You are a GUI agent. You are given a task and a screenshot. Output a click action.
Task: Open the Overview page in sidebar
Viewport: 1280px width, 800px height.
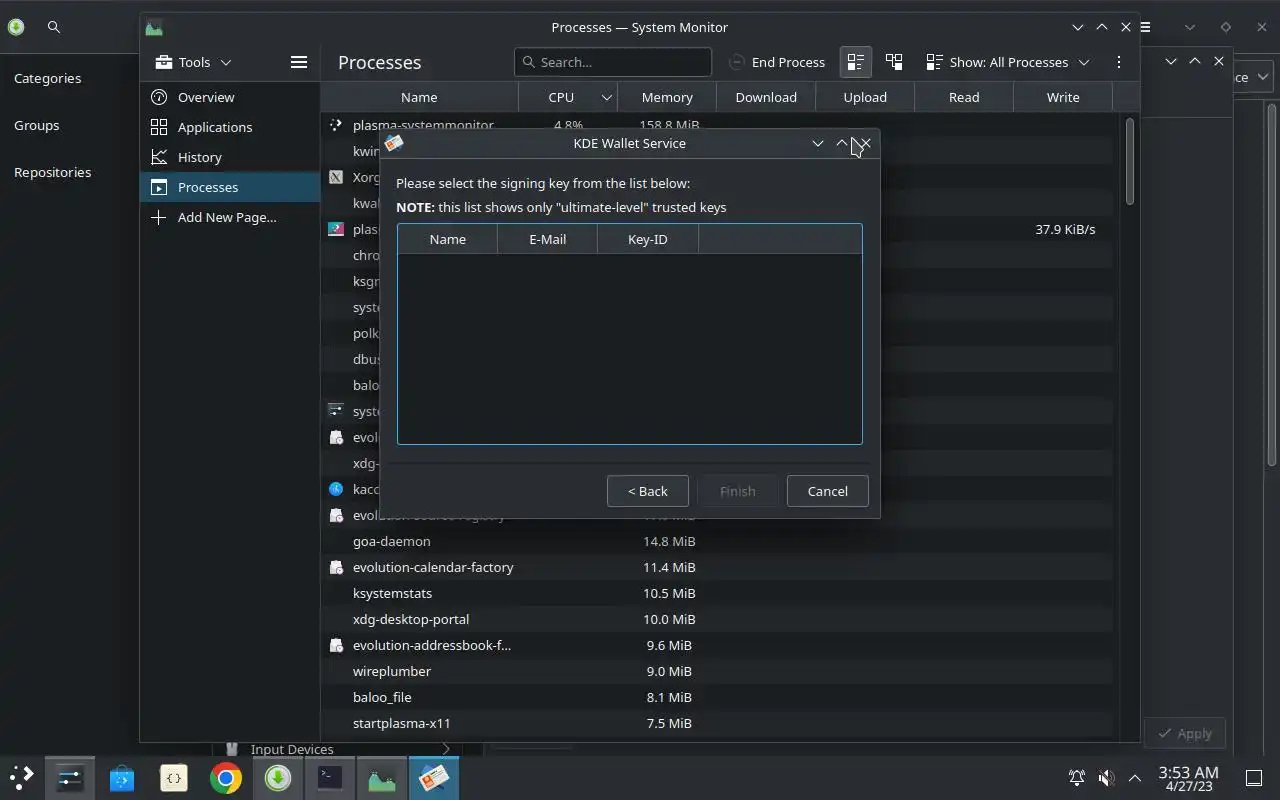[x=229, y=97]
